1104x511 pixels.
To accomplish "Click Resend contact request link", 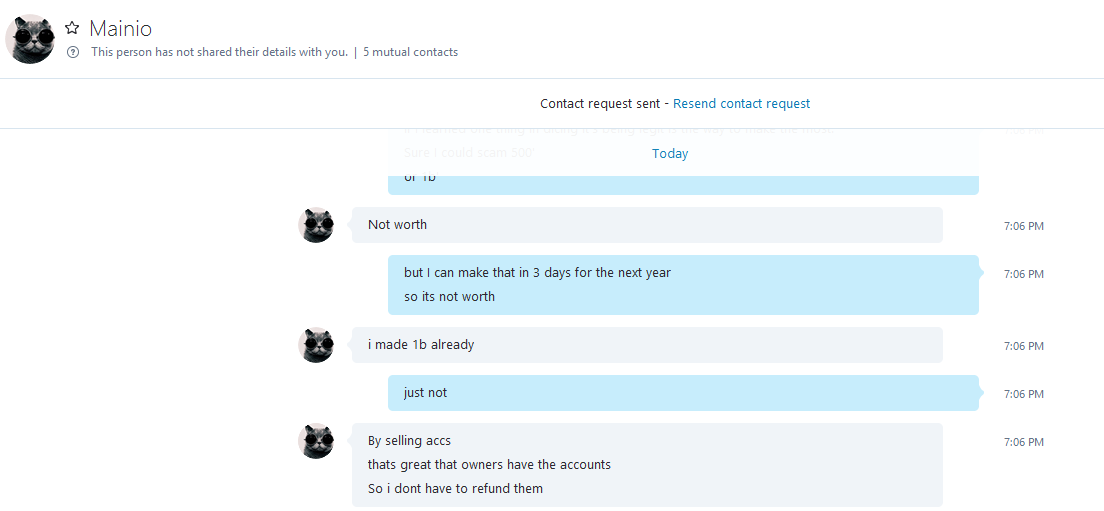I will pyautogui.click(x=741, y=103).
